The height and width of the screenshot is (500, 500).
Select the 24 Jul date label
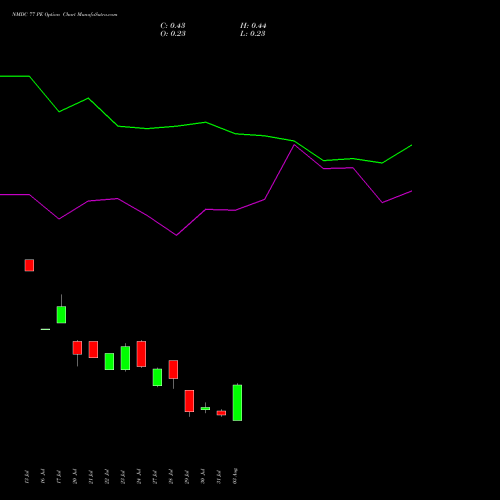click(139, 476)
